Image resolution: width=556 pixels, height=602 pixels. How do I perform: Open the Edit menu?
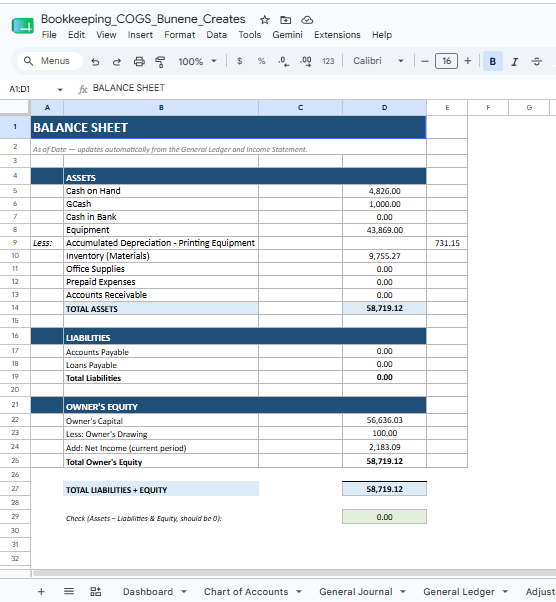click(76, 35)
